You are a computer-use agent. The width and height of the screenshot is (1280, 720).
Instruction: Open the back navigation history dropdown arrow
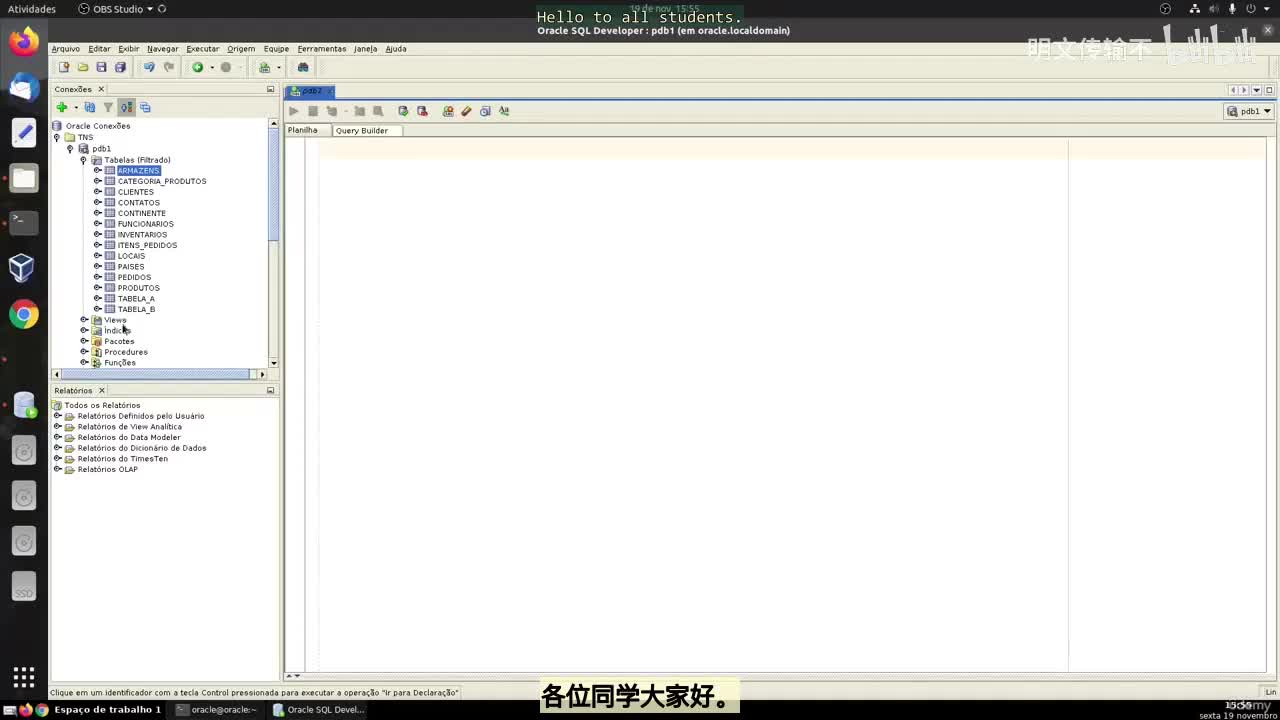pyautogui.click(x=211, y=67)
